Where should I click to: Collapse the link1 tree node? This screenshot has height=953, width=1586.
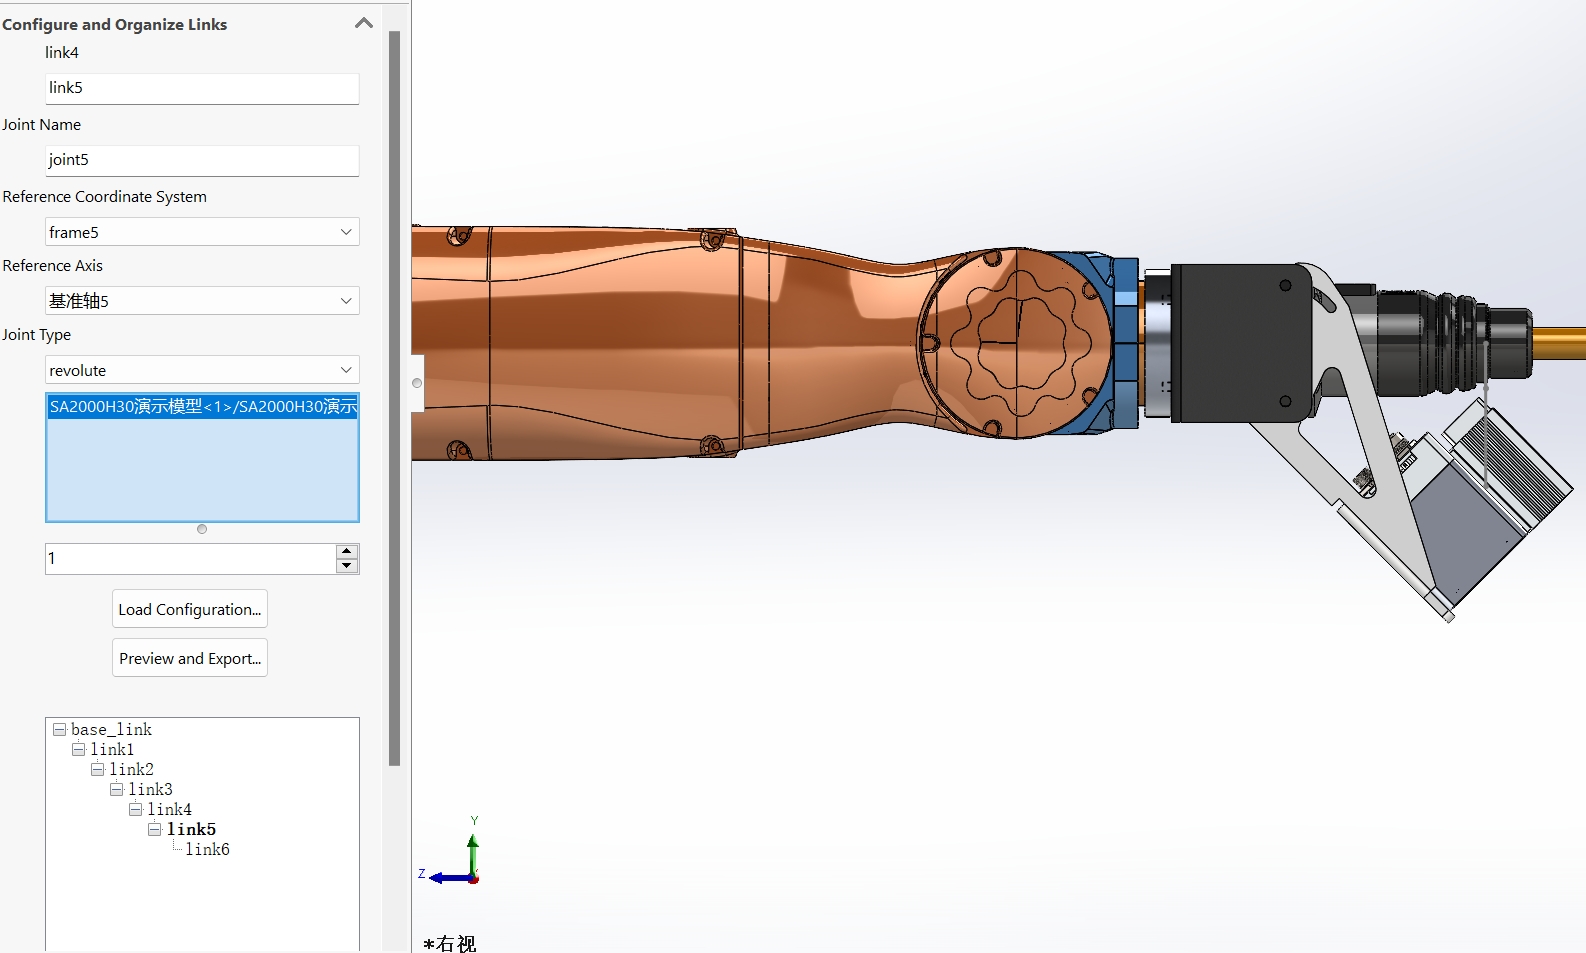tap(78, 750)
